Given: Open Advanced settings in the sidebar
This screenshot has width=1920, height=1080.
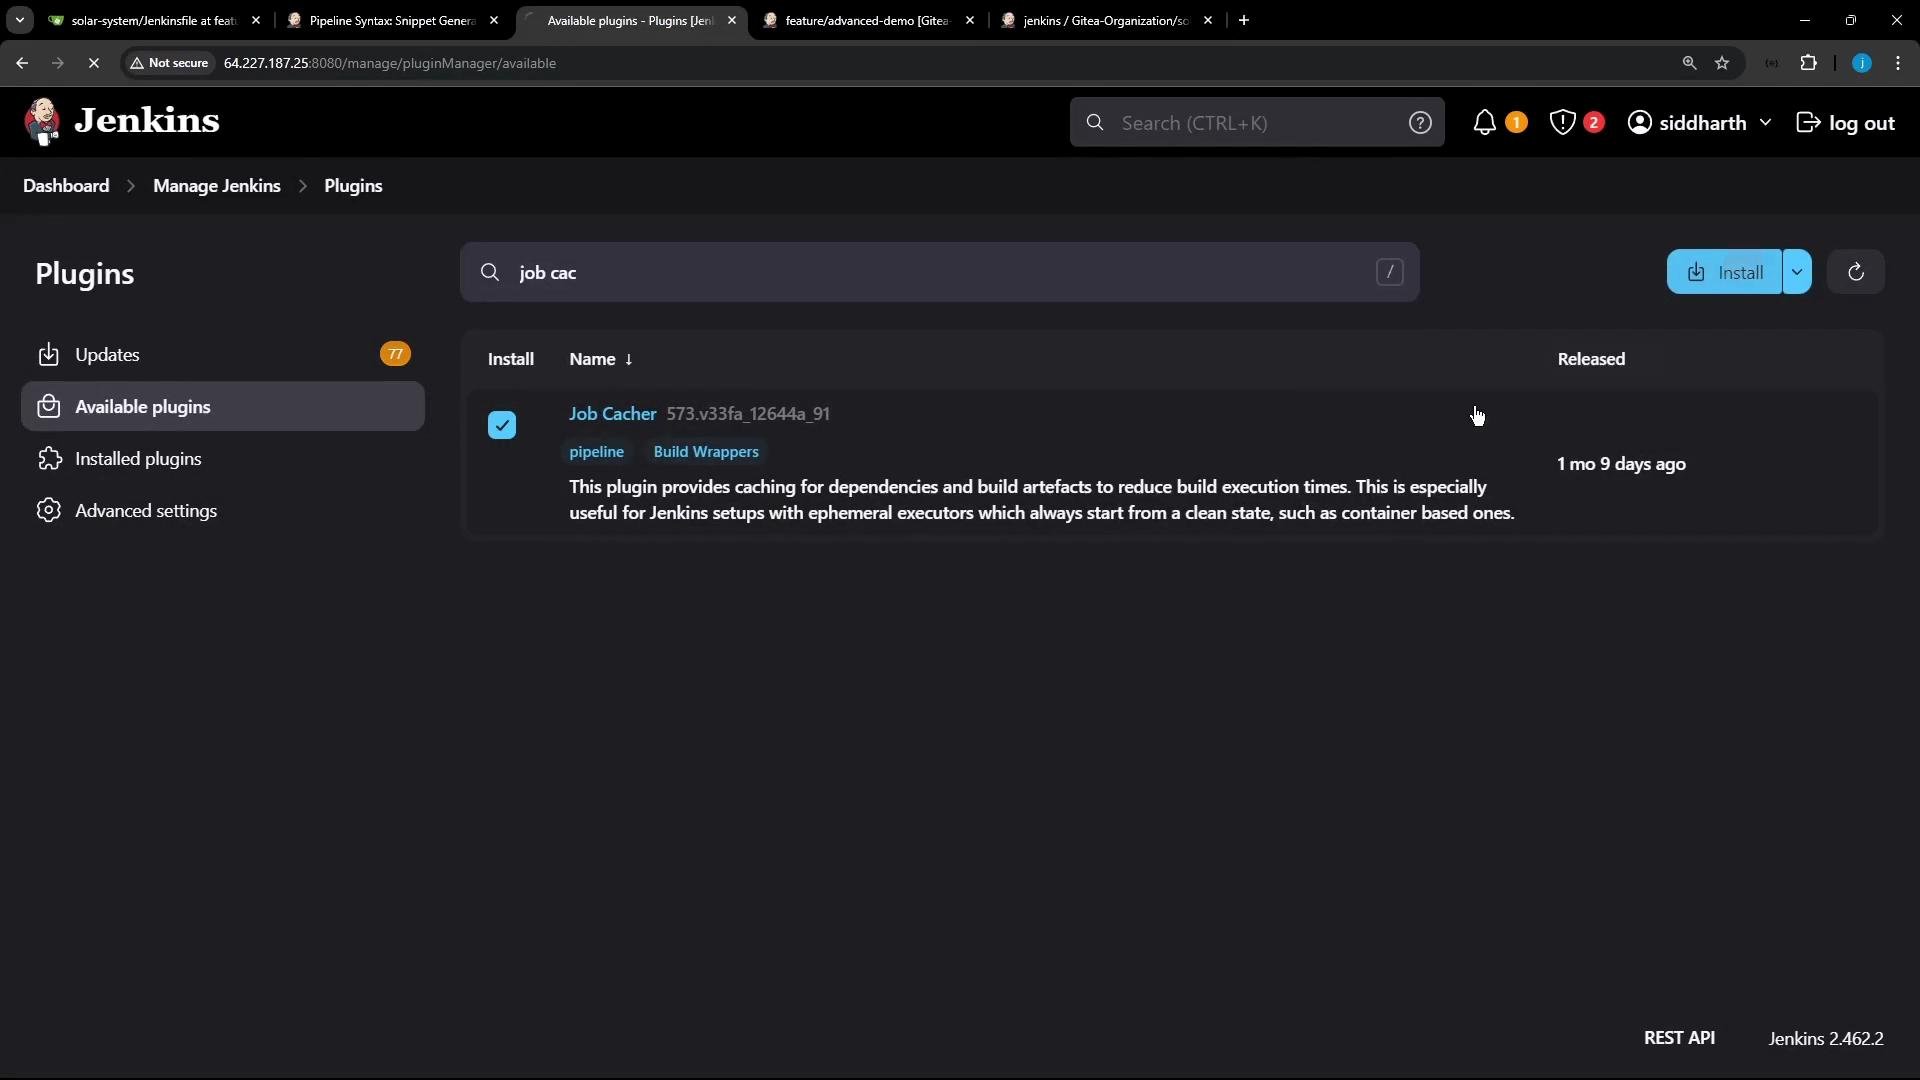Looking at the screenshot, I should 222,511.
